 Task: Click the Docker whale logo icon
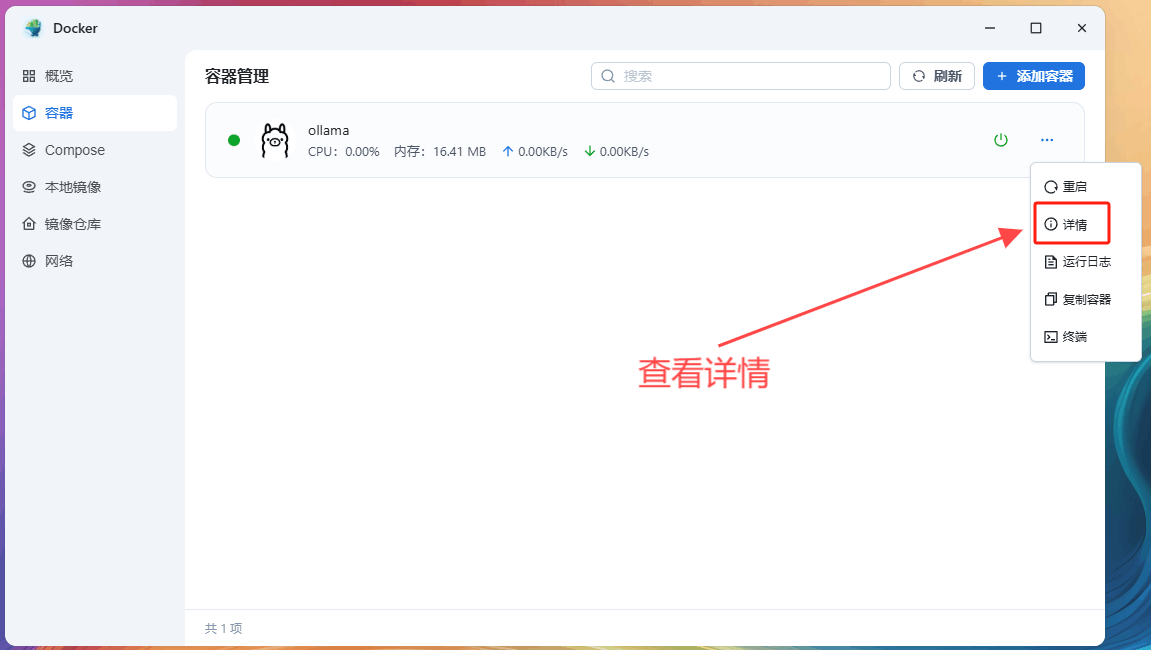34,28
